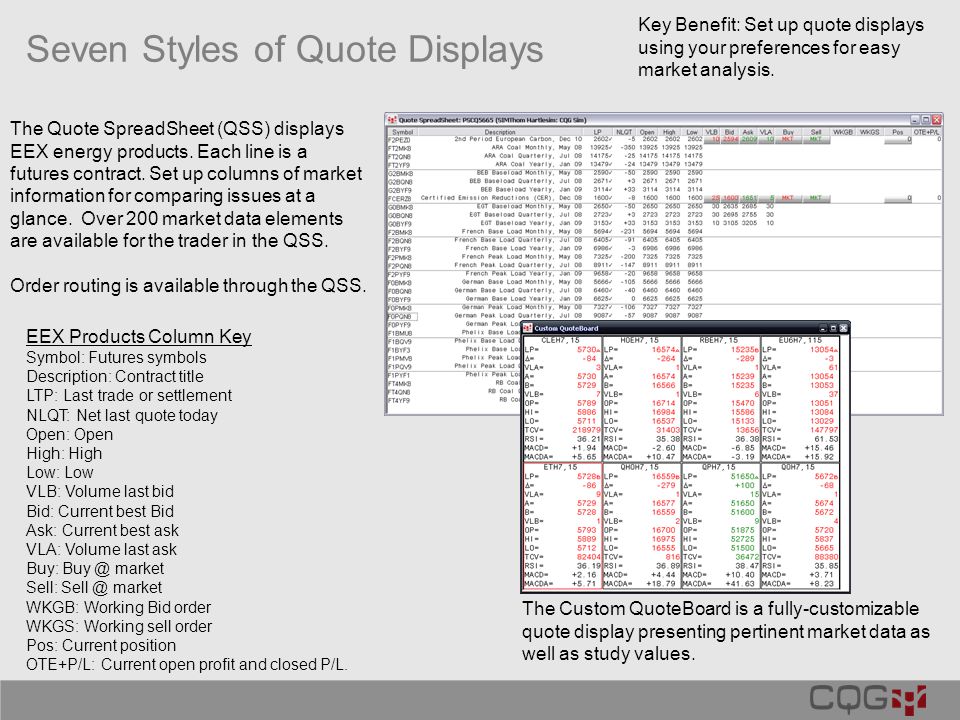Select the highlighted F0PQN8 symbol cell
Viewport: 960px width, 720px height.
(x=402, y=317)
